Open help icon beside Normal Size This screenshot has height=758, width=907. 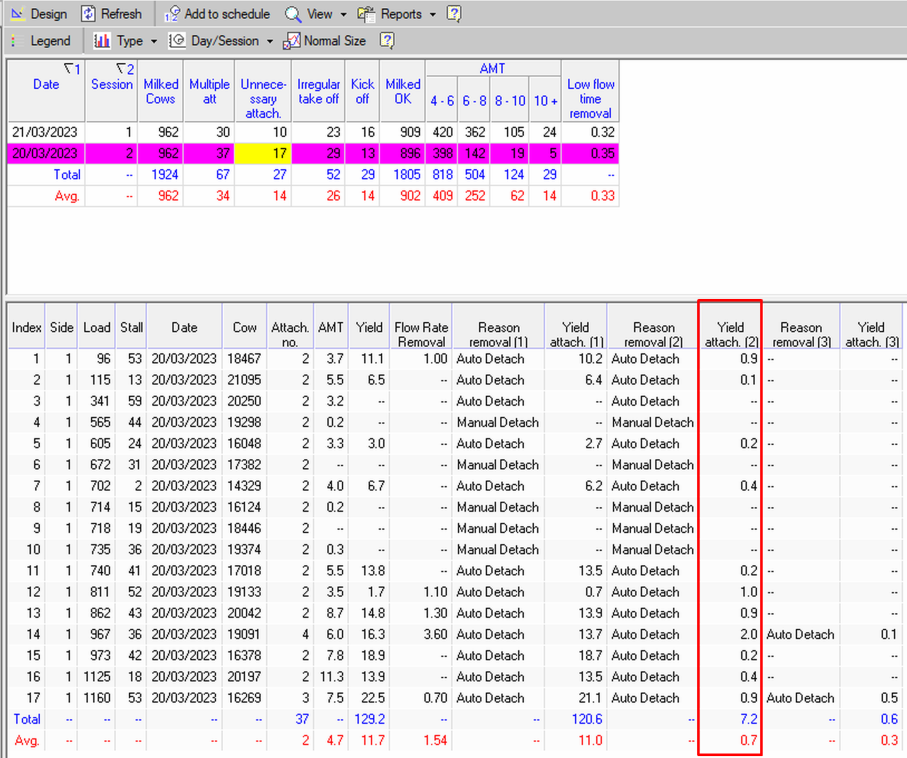(387, 41)
